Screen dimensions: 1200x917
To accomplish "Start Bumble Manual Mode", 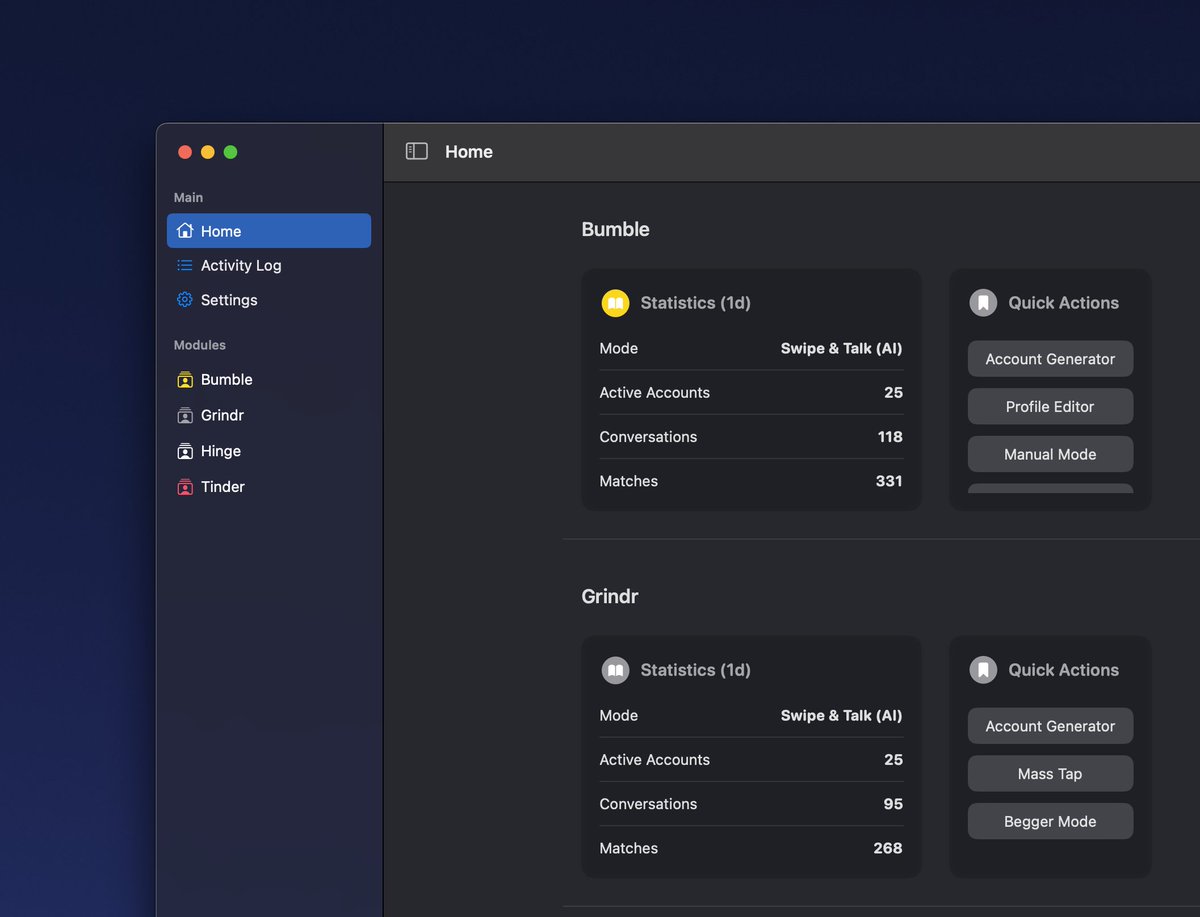I will (x=1050, y=454).
